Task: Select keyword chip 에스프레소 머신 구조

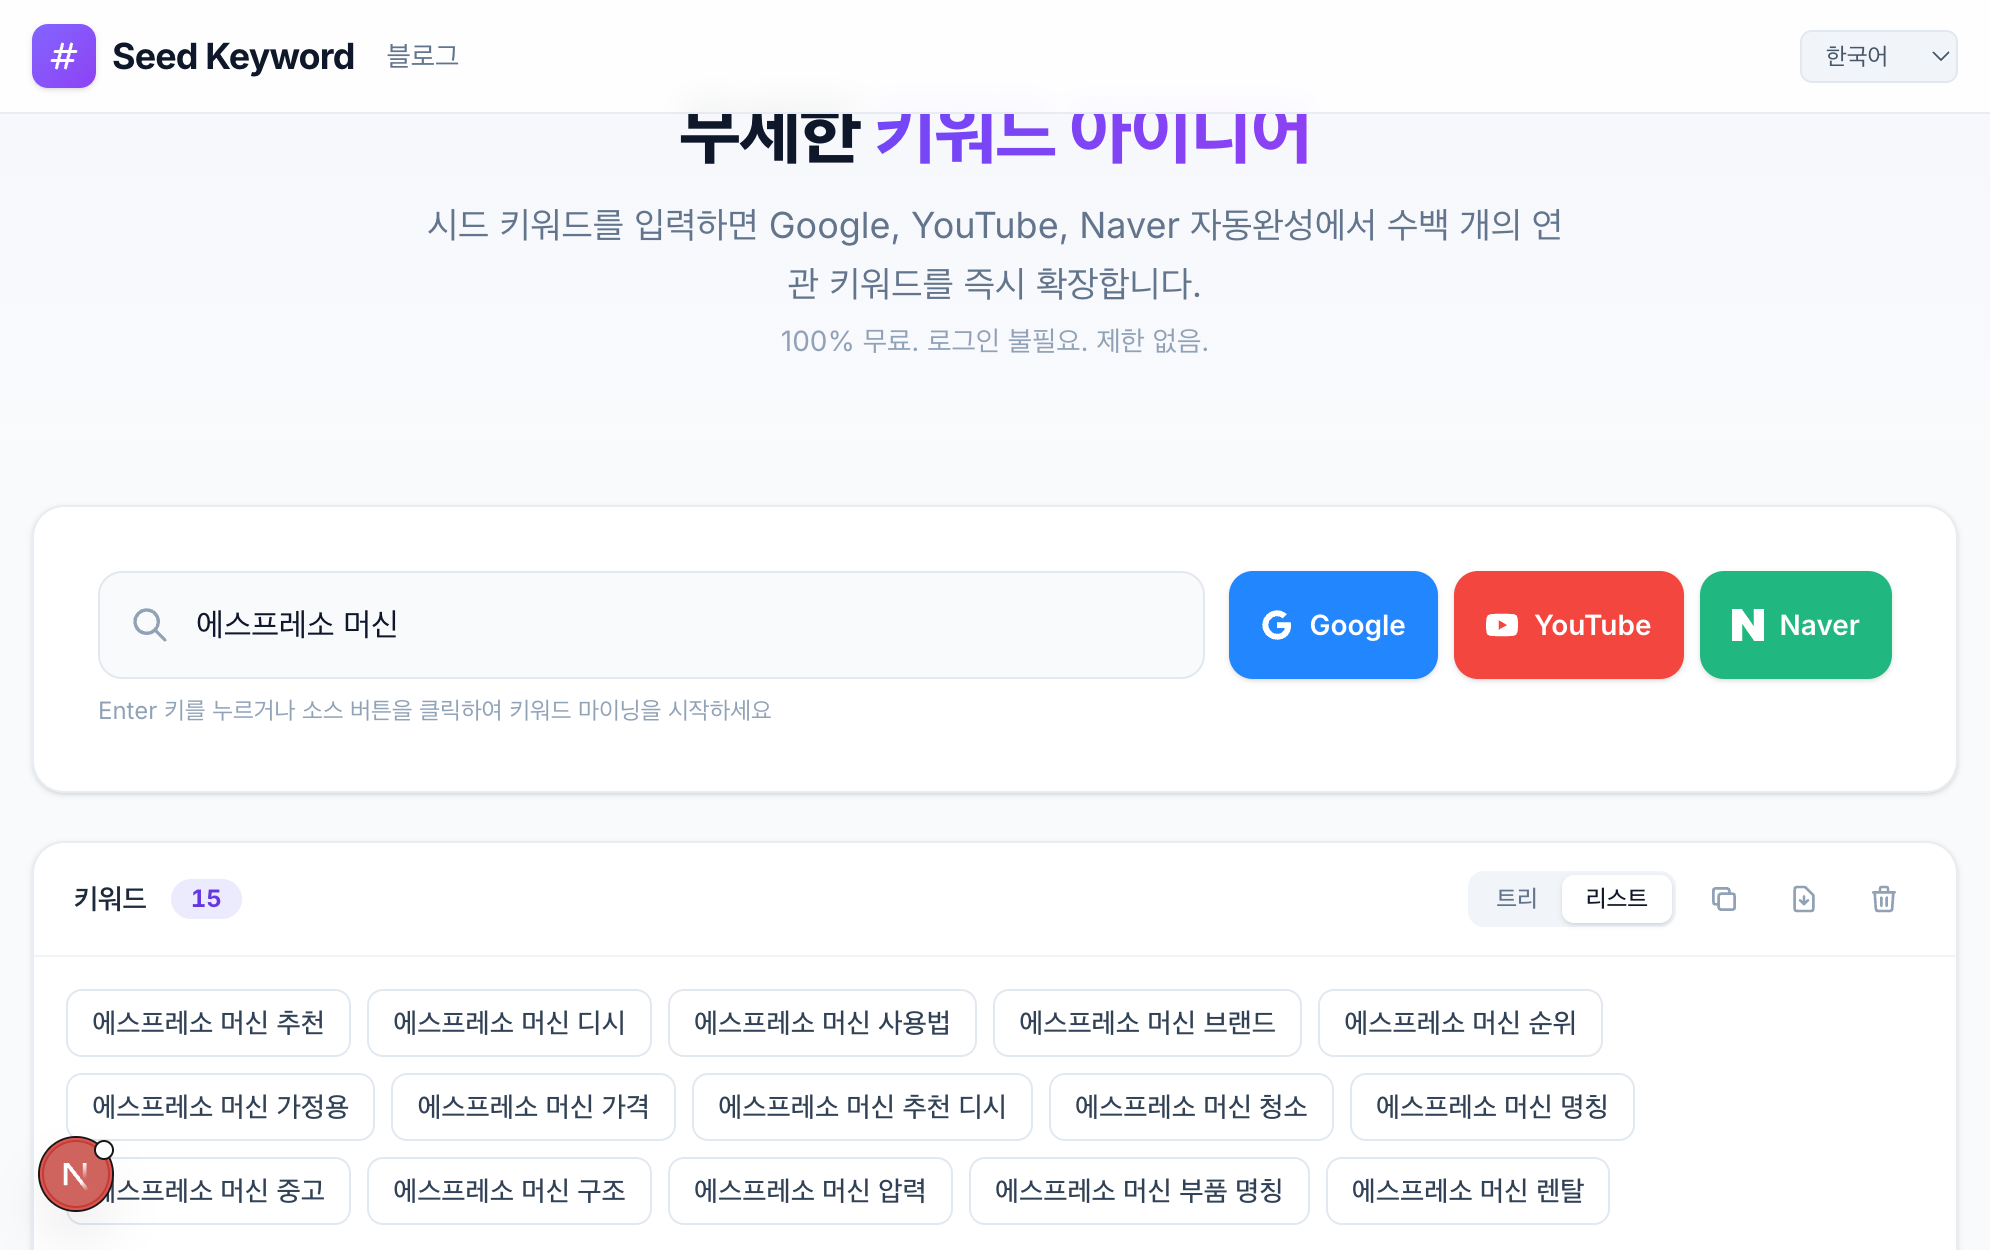Action: 509,1191
